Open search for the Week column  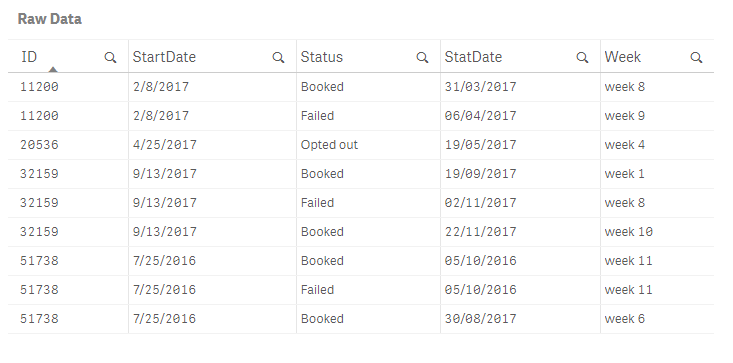(x=696, y=57)
